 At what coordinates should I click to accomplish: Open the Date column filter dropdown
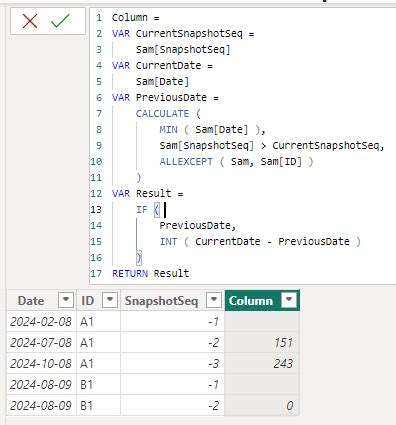(x=66, y=300)
